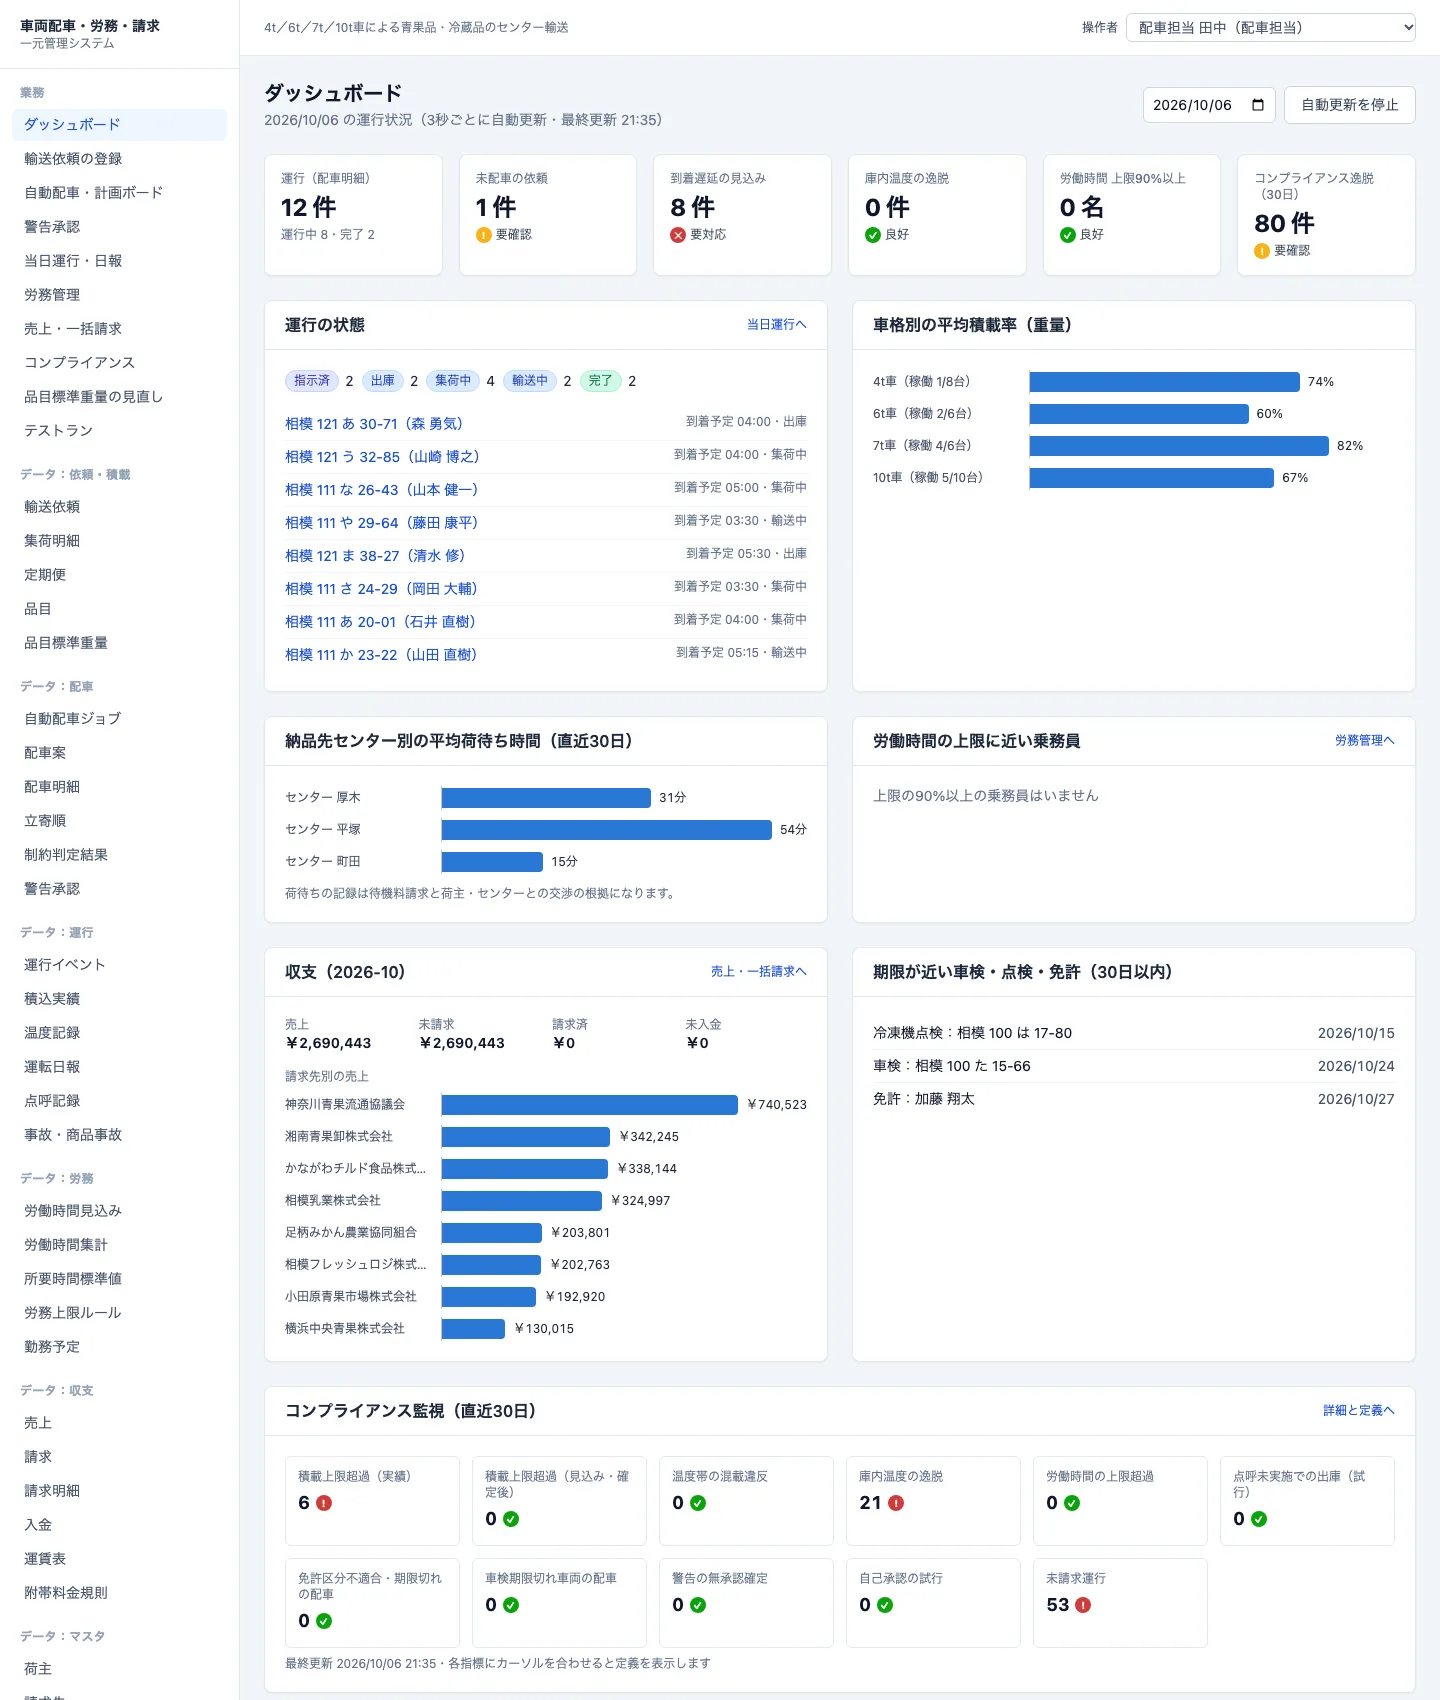The image size is (1440, 1700).
Task: Click the red error icon beside 要対応
Action: coord(678,235)
